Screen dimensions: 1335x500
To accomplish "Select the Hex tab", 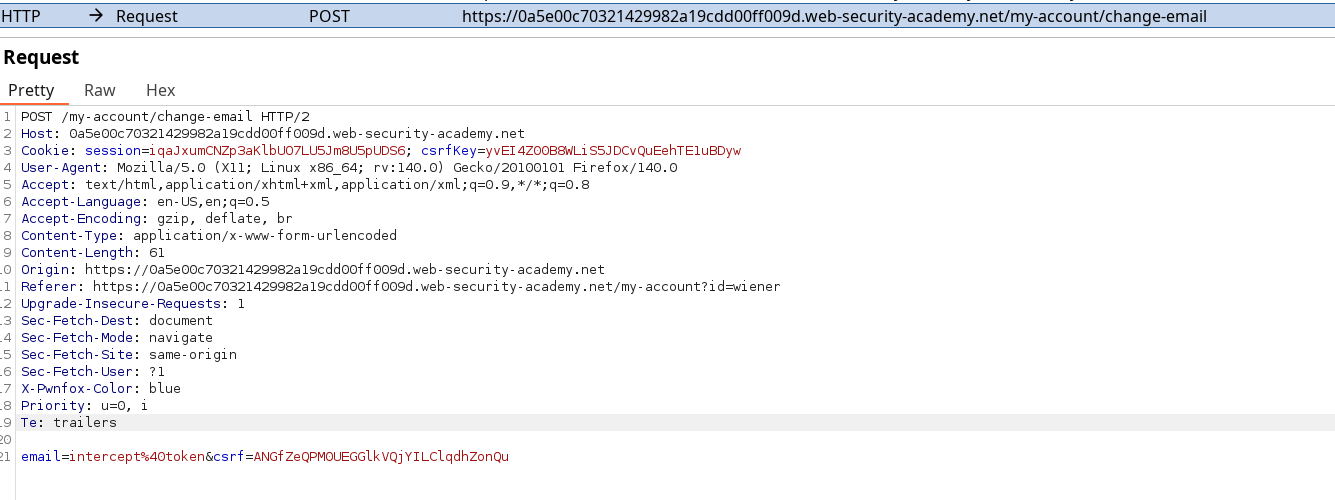I will 160,90.
